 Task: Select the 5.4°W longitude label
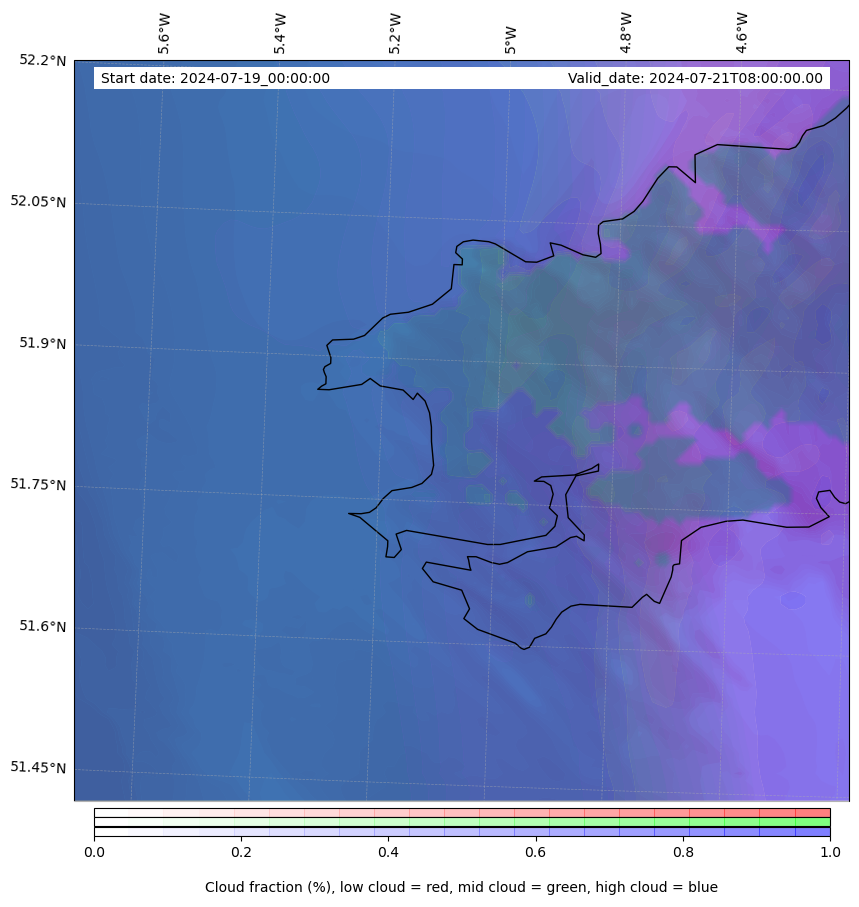280,33
